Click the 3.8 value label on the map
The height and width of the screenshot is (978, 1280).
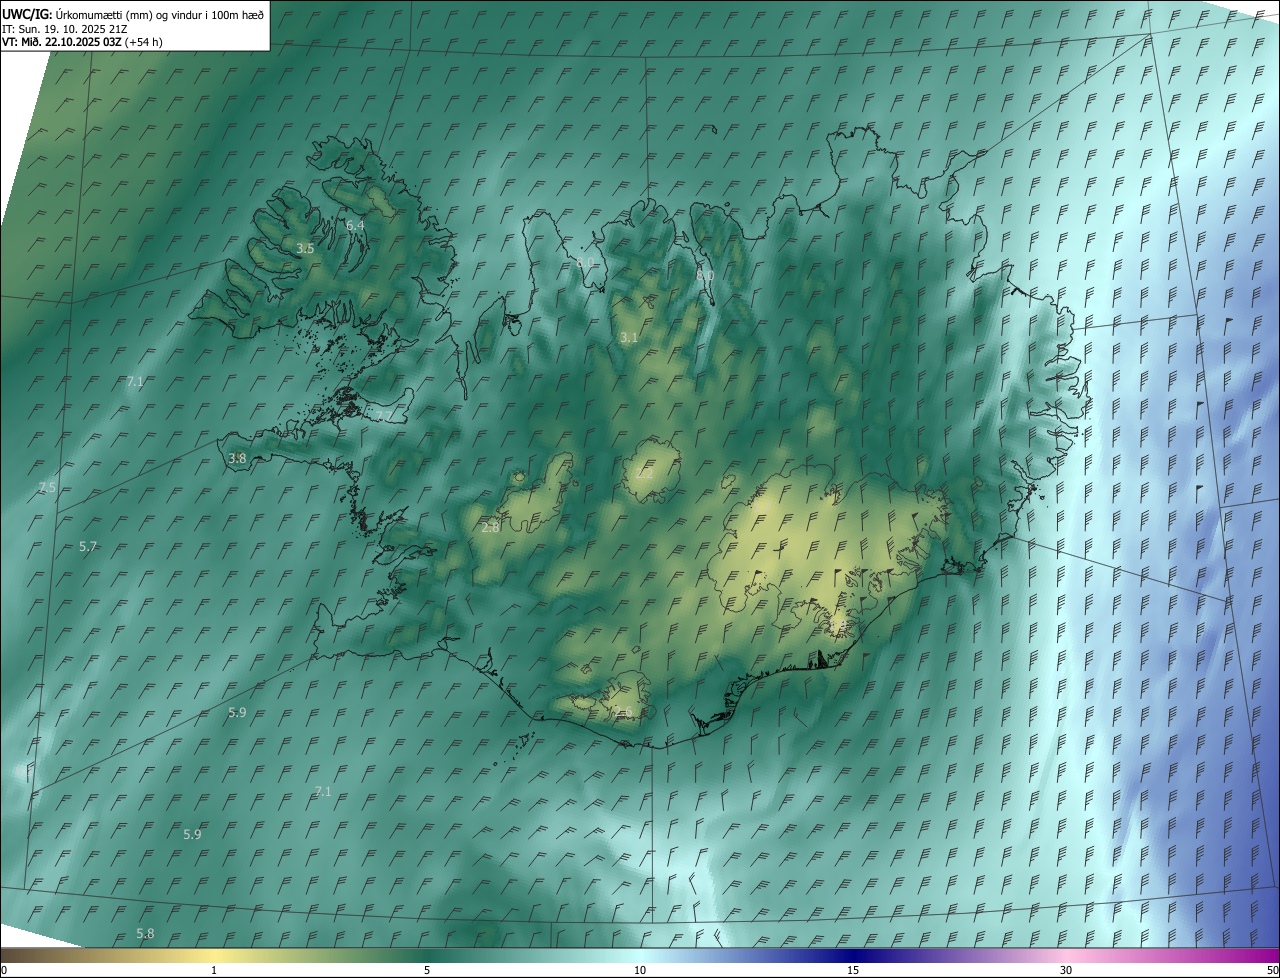click(237, 458)
